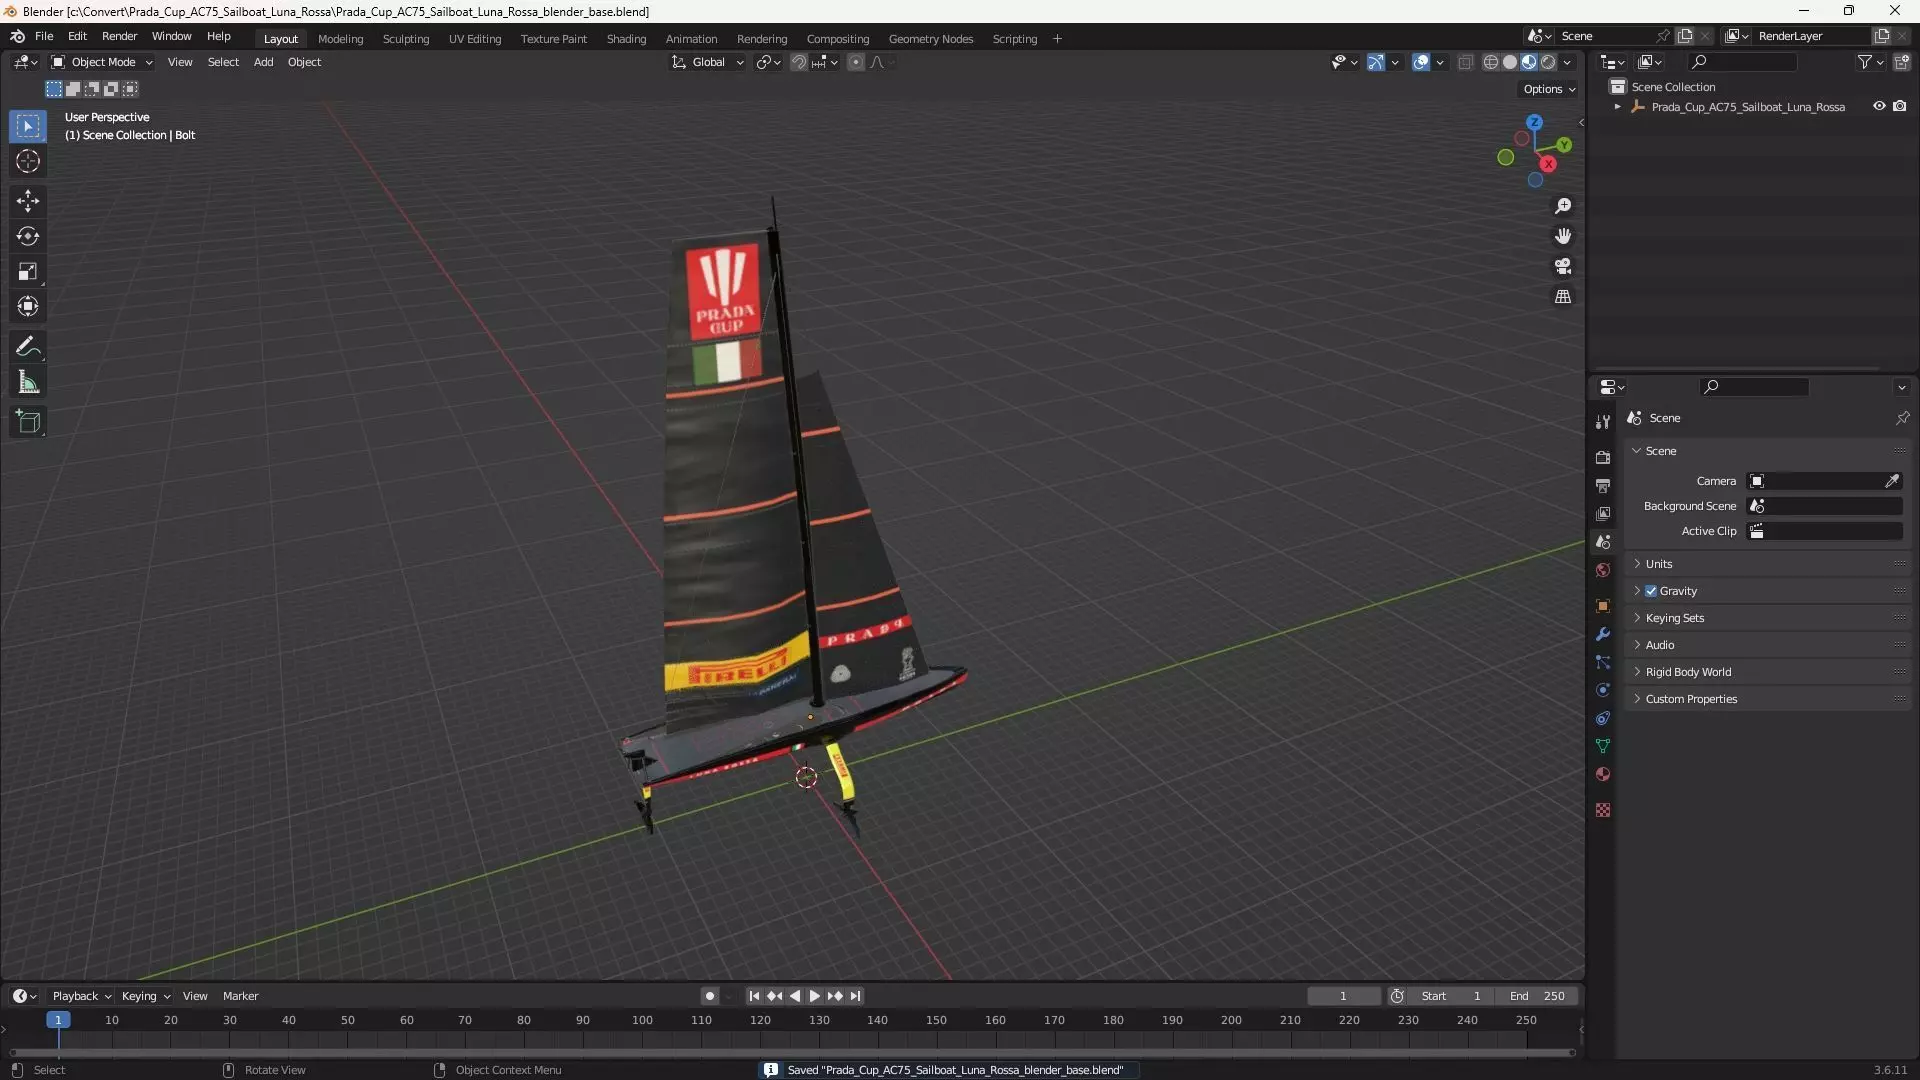The width and height of the screenshot is (1920, 1080).
Task: Open the World properties tab
Action: [x=1603, y=570]
